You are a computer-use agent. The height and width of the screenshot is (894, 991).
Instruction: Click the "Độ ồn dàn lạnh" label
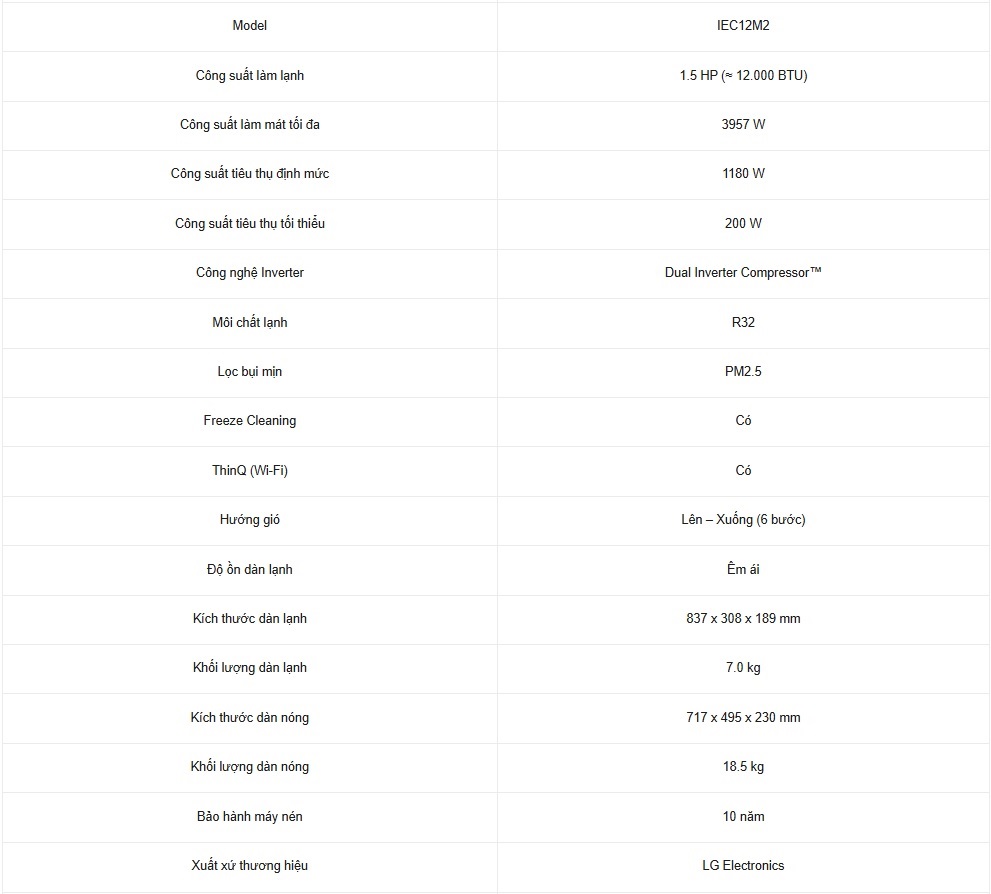[x=250, y=569]
